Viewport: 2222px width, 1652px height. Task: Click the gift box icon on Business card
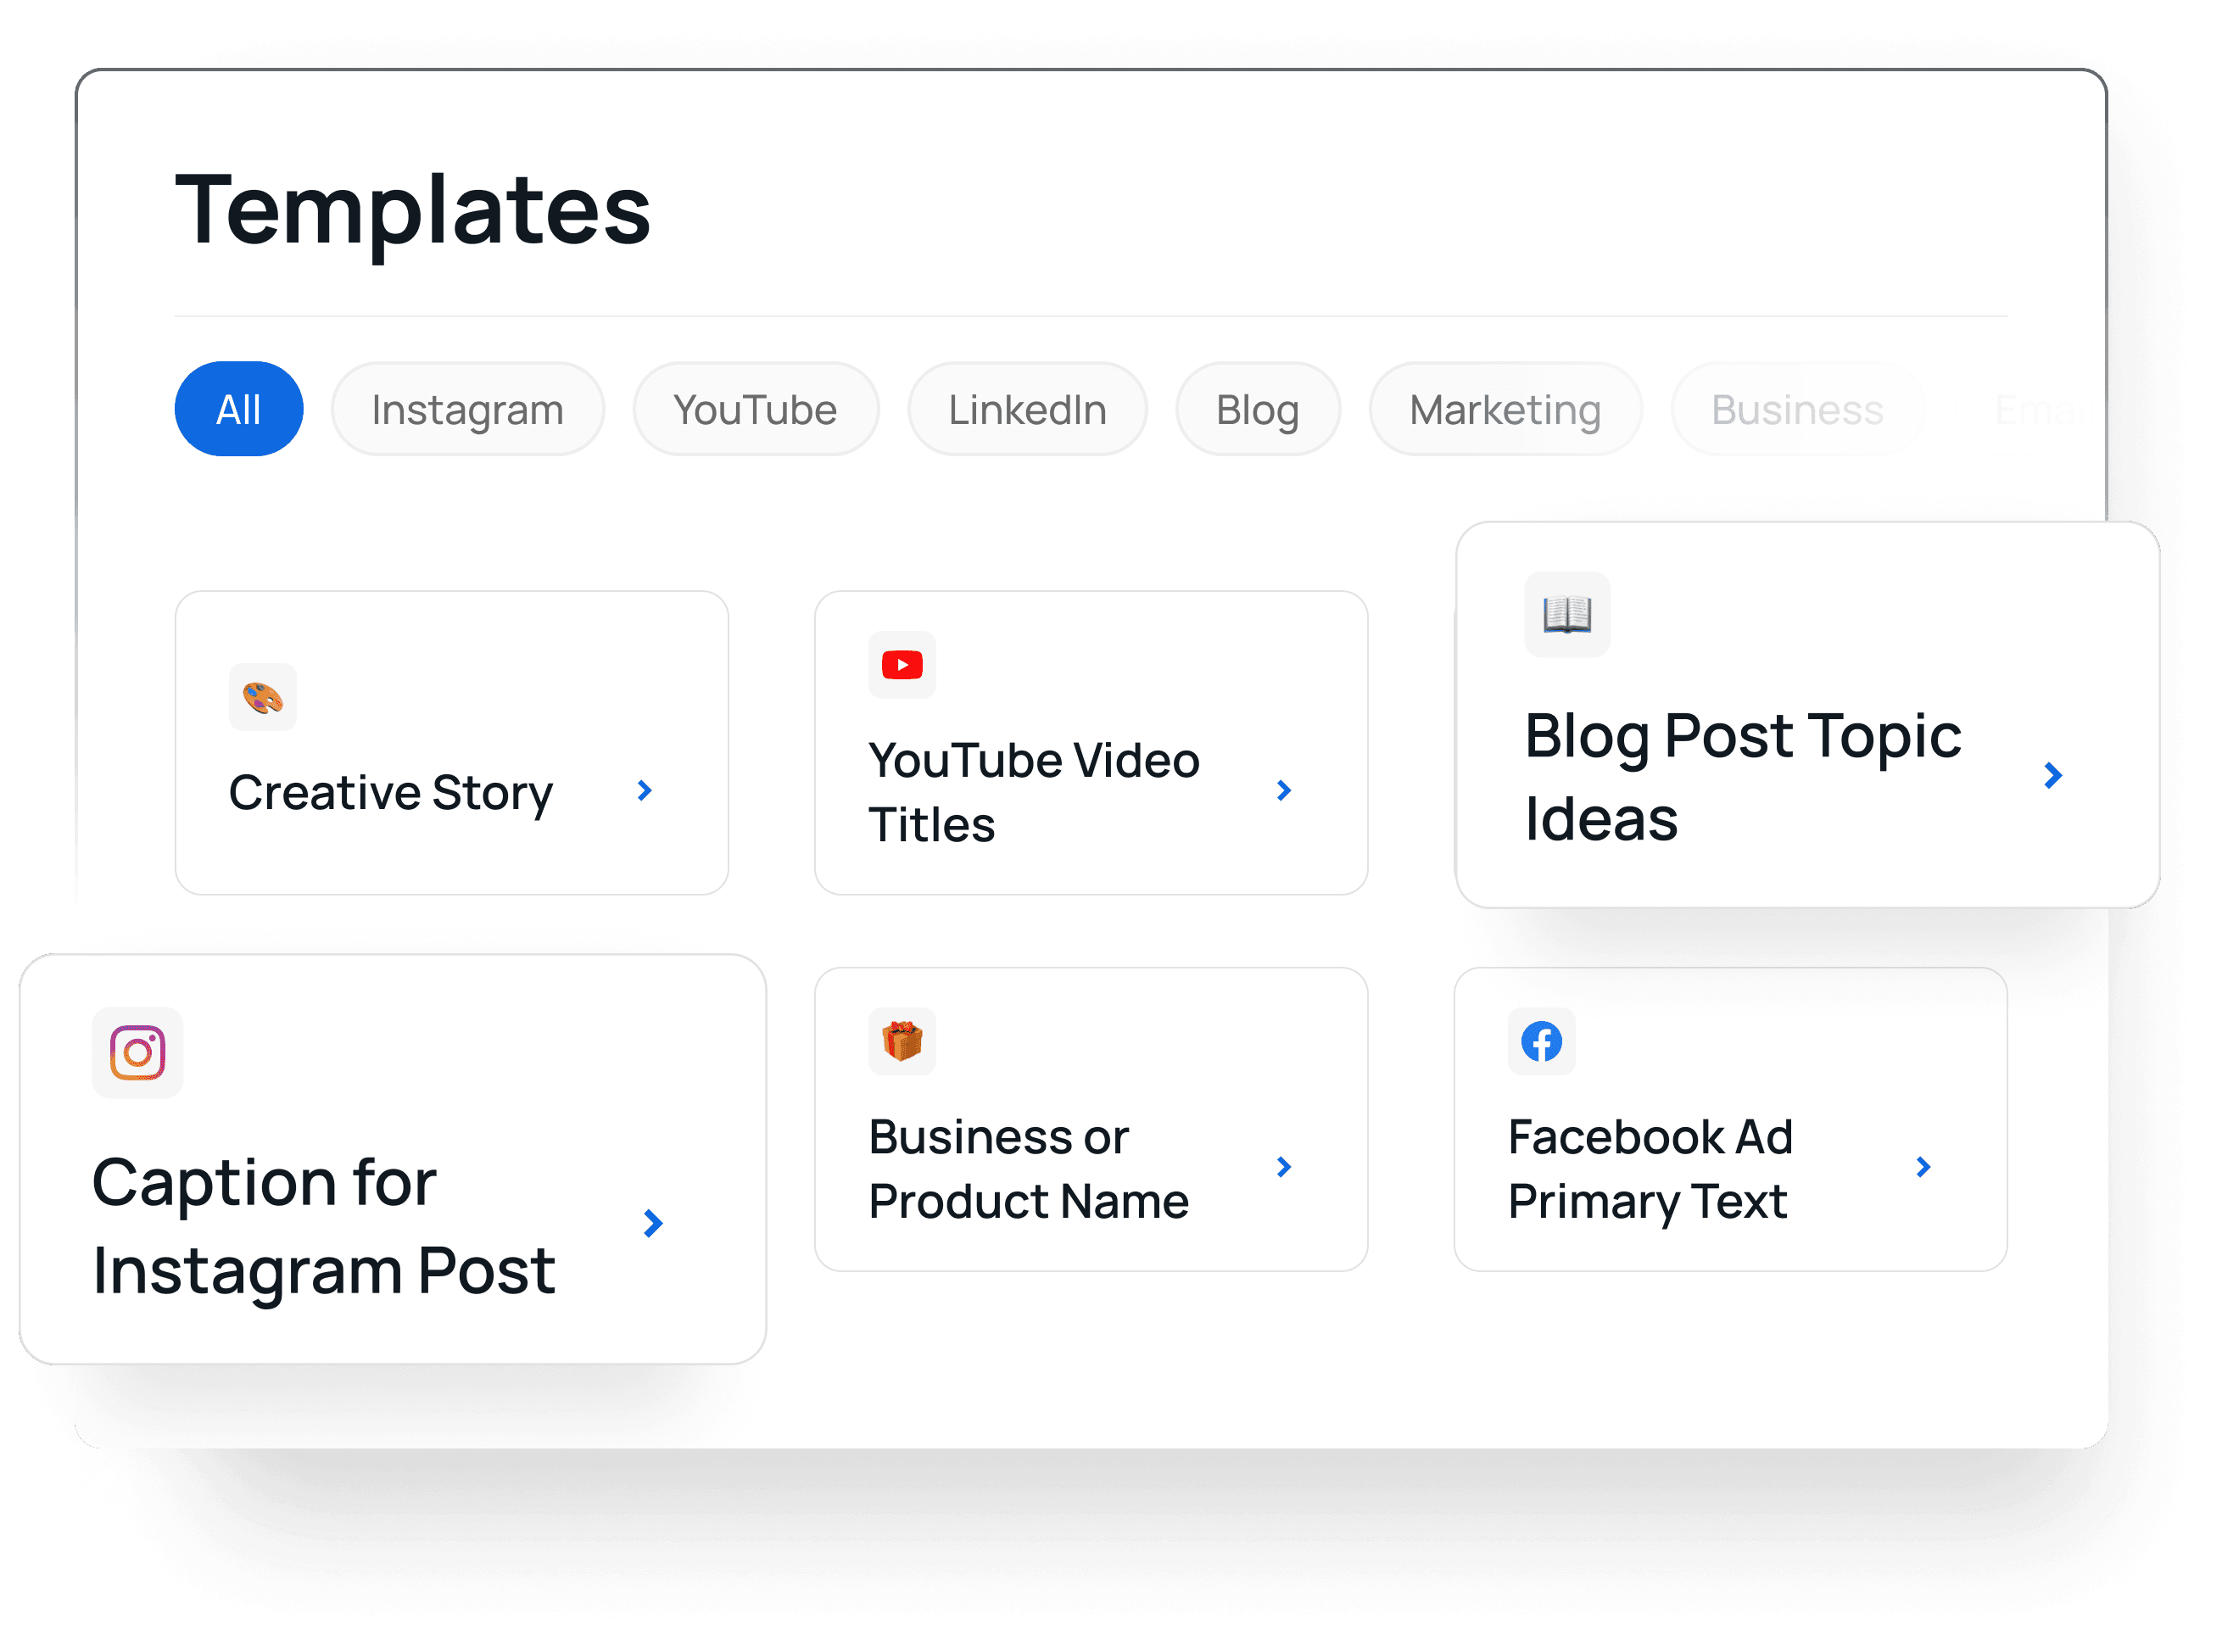(902, 1041)
